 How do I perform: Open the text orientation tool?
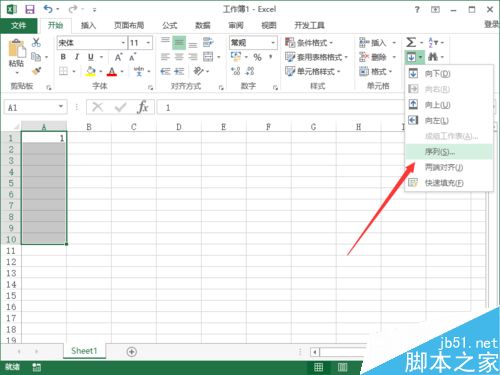click(199, 71)
